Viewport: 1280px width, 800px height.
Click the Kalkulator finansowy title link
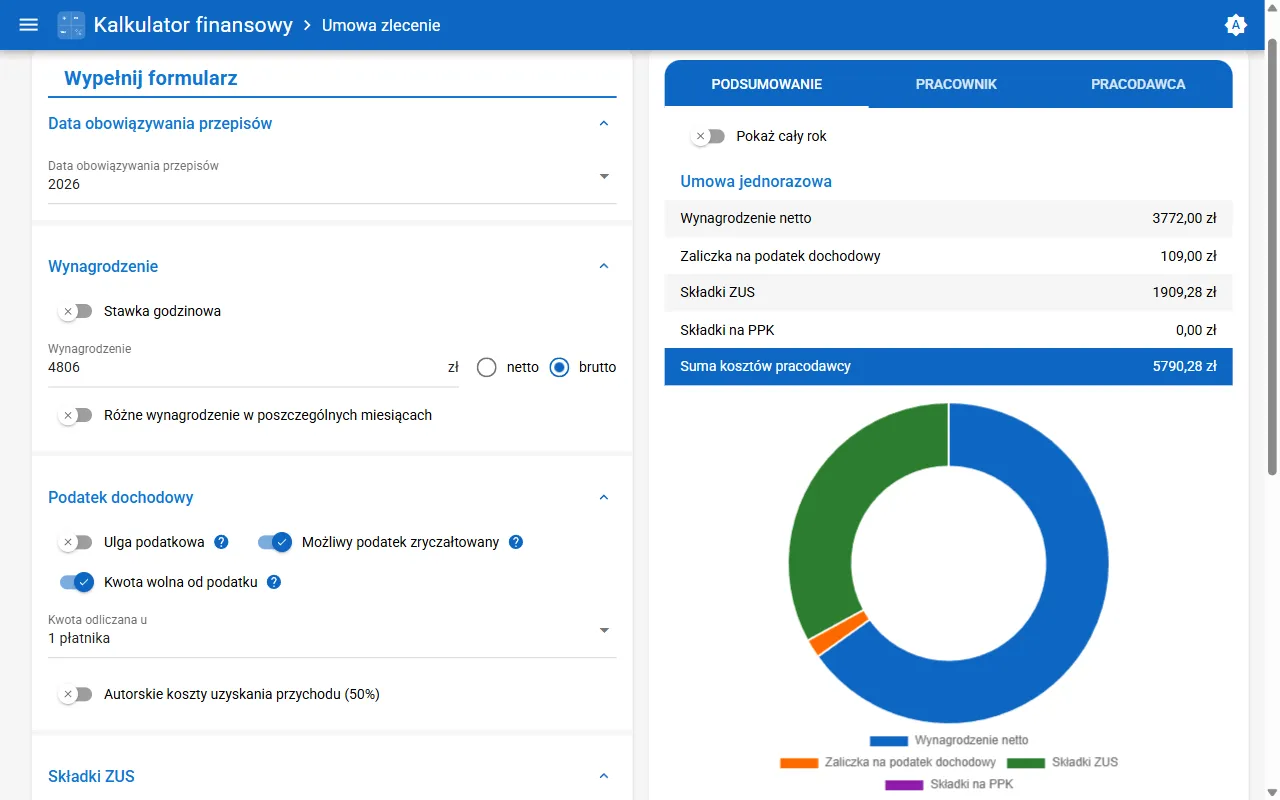pos(193,25)
